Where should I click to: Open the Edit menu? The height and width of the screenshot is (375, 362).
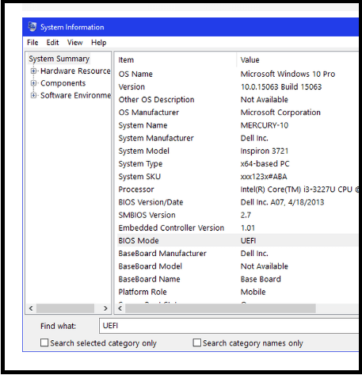pos(53,43)
